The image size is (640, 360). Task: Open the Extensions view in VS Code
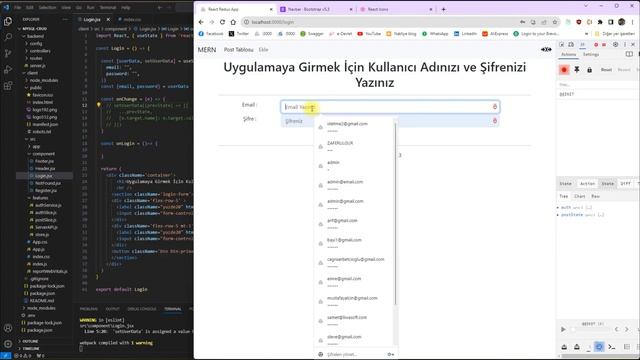[8, 86]
